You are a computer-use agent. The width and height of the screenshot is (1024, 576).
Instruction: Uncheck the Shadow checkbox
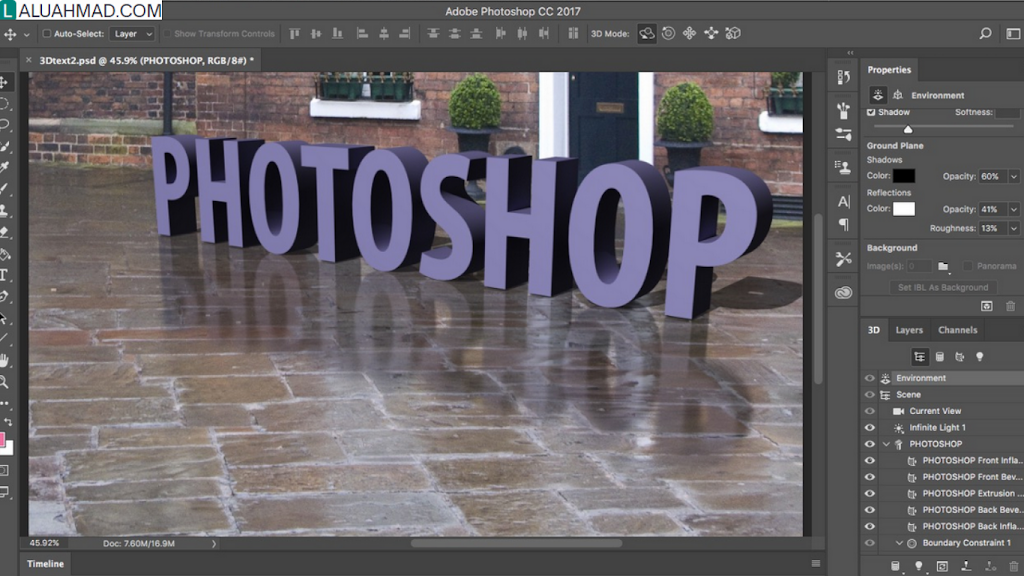pos(871,112)
